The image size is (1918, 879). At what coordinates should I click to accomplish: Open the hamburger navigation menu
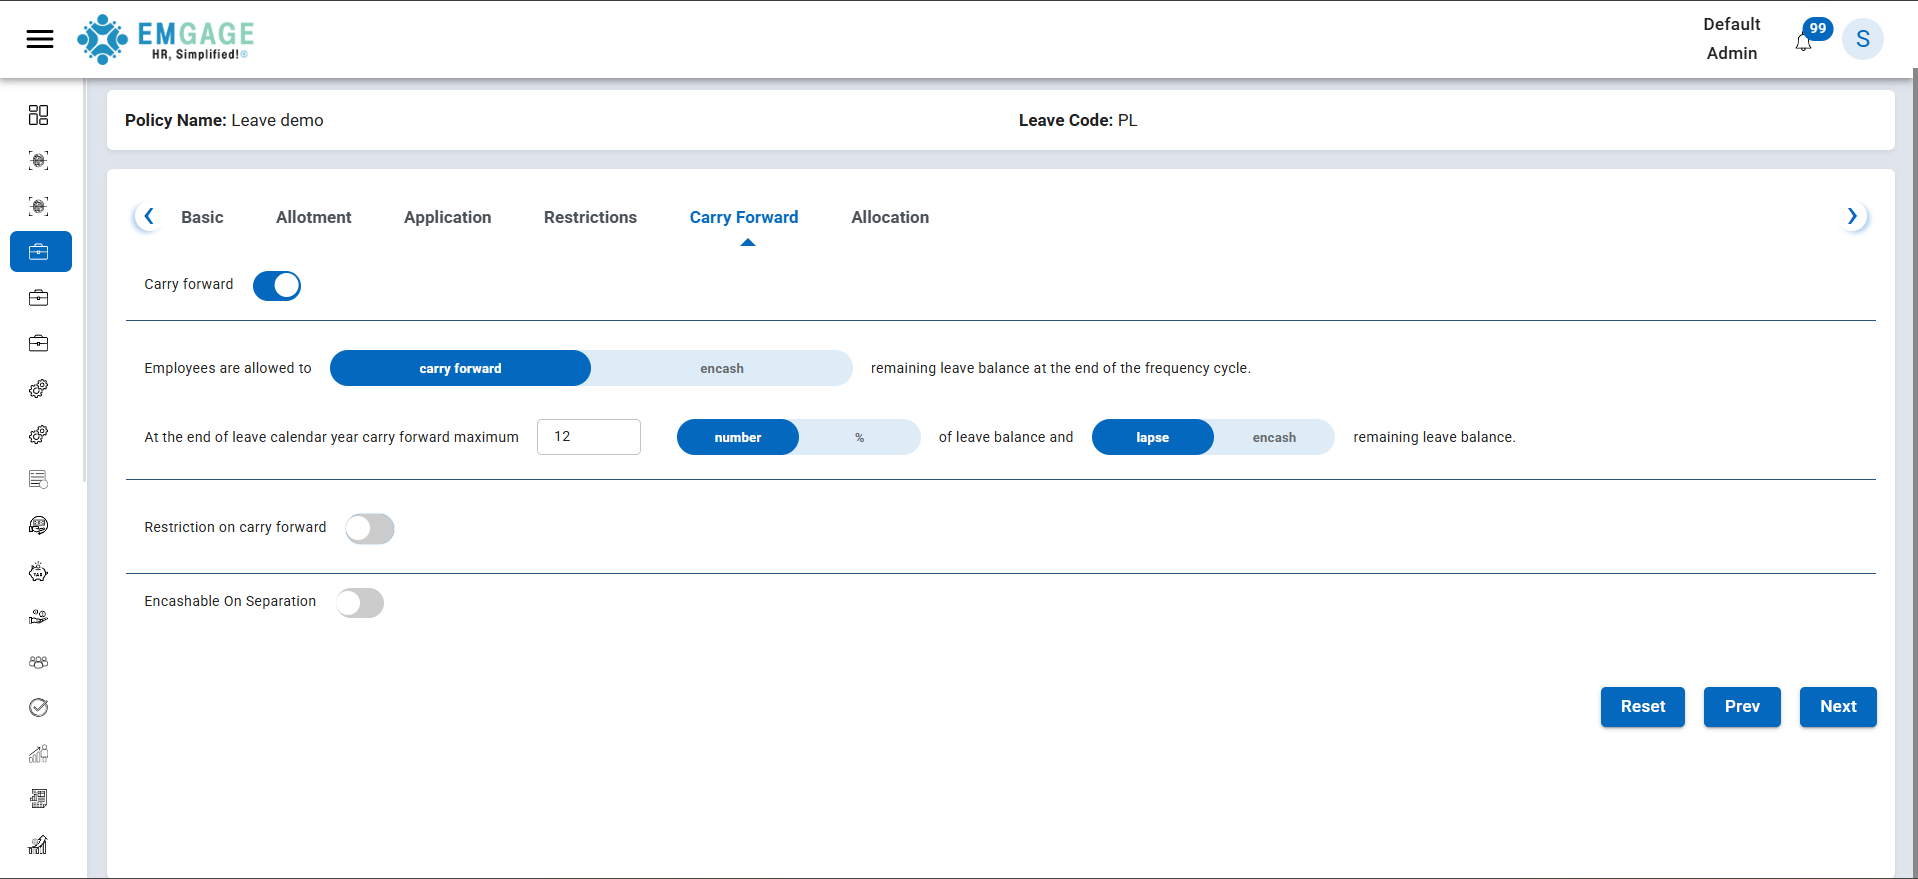tap(40, 39)
